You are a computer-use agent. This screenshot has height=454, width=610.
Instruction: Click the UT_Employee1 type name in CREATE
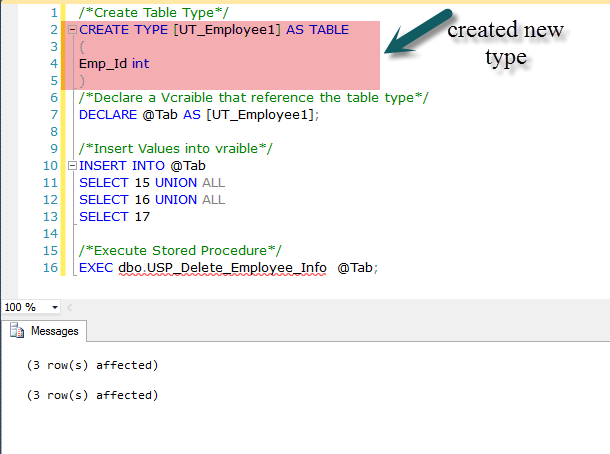[x=227, y=30]
